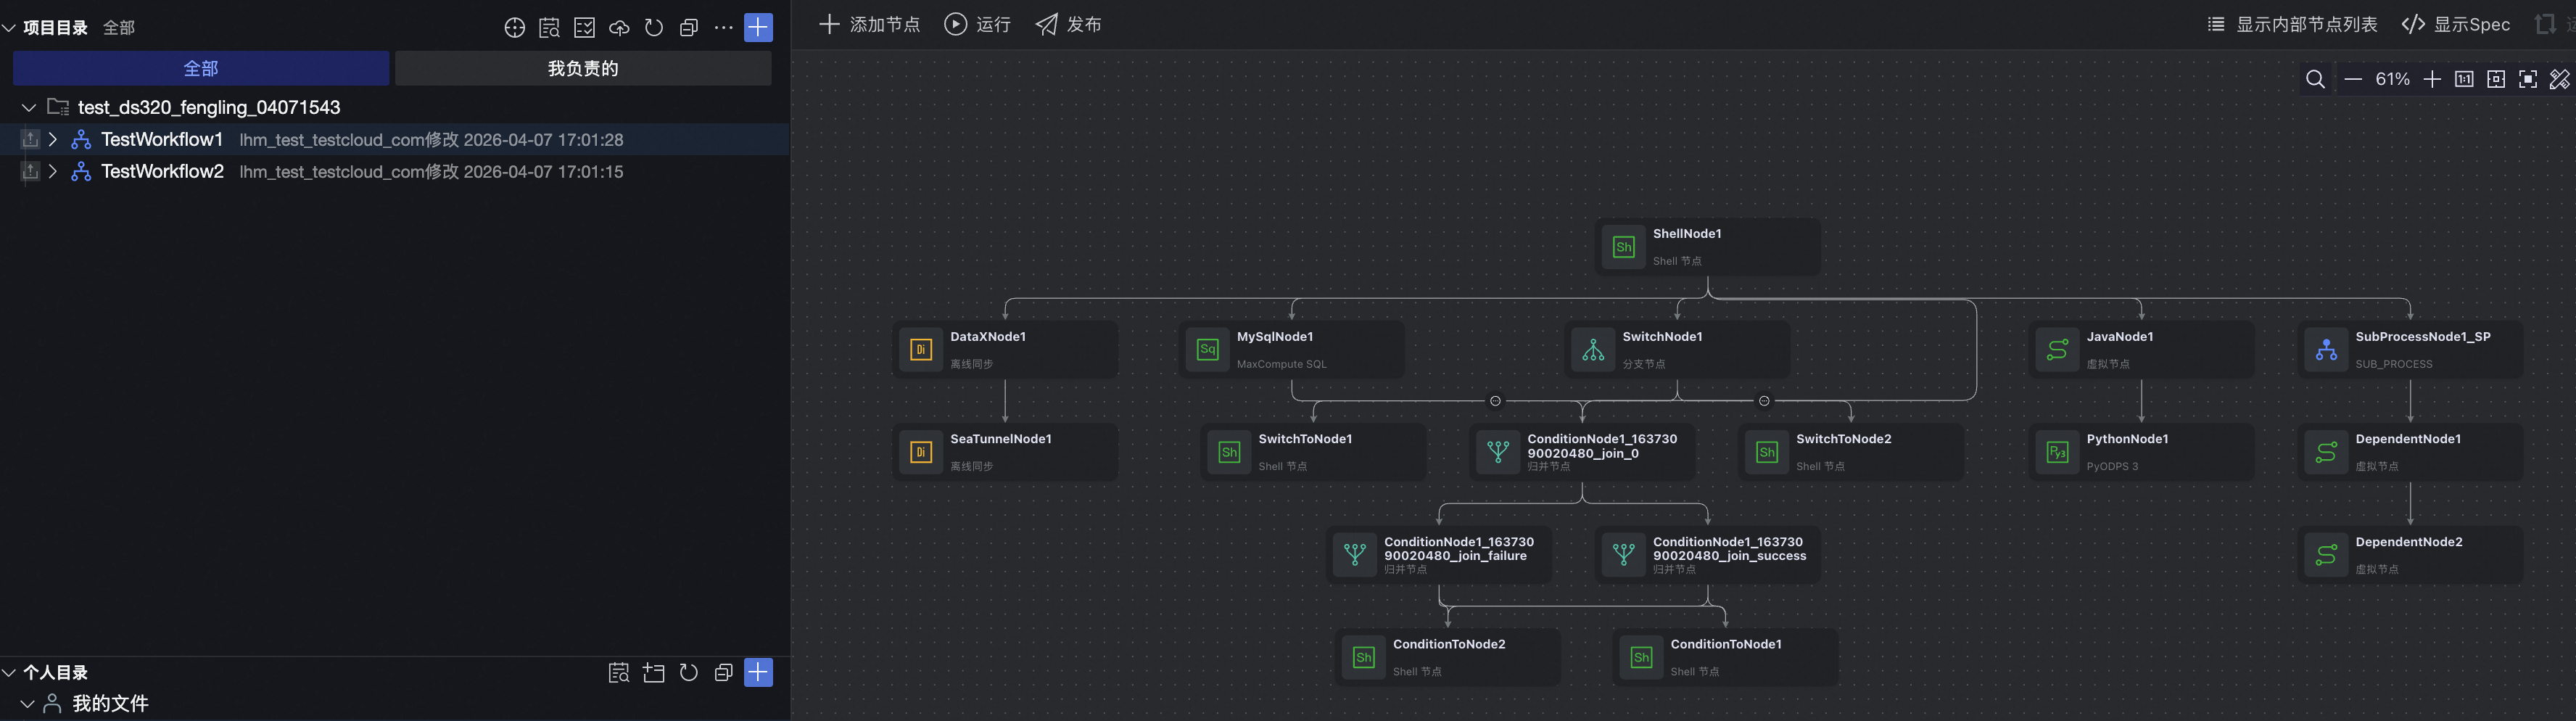Switch to the 全部 tab
This screenshot has width=2576, height=721.
pyautogui.click(x=201, y=68)
